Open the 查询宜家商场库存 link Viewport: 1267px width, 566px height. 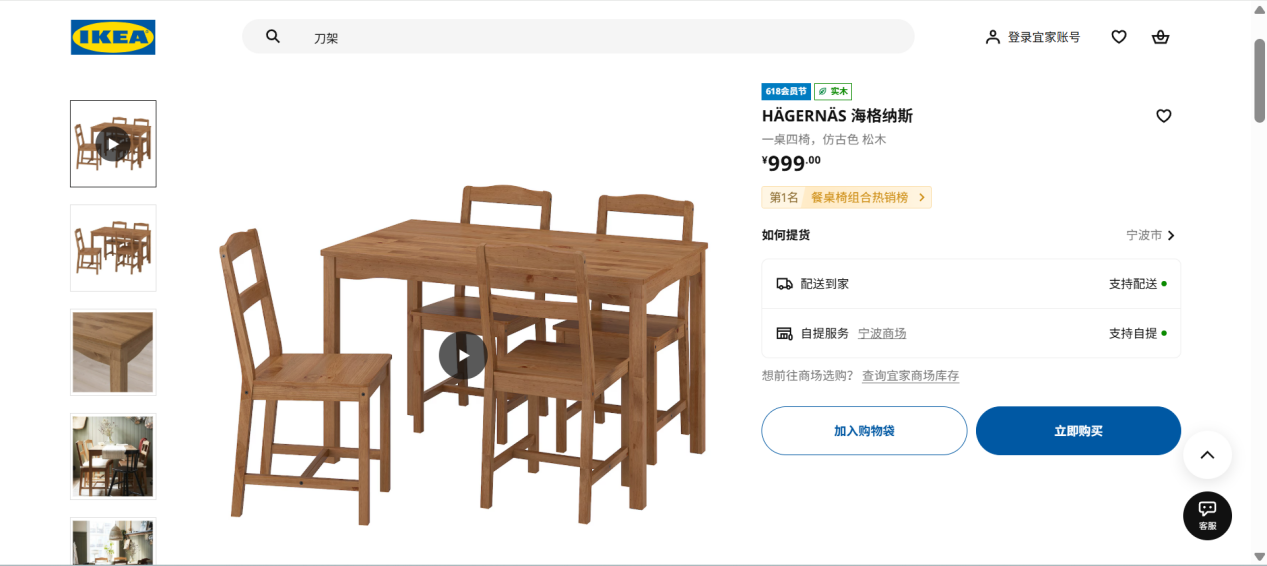[x=910, y=376]
